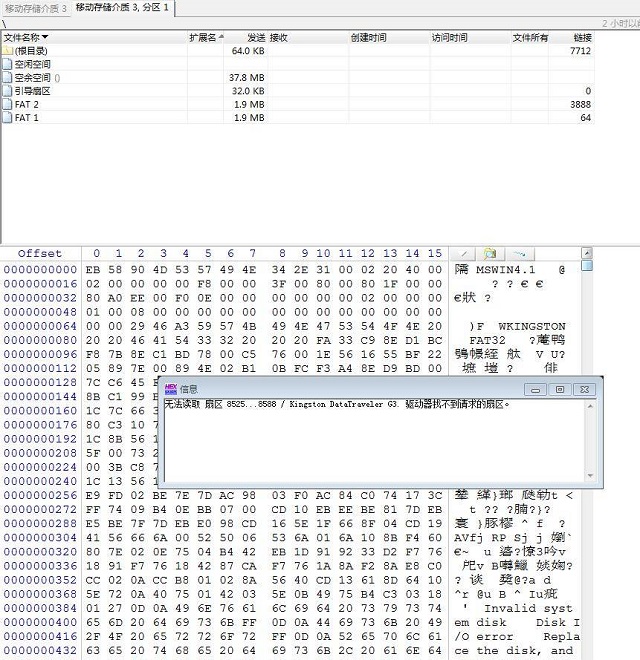Click the 'ce the disk, and' decoded text
Viewport: 640px width, 660px height.
pos(514,651)
